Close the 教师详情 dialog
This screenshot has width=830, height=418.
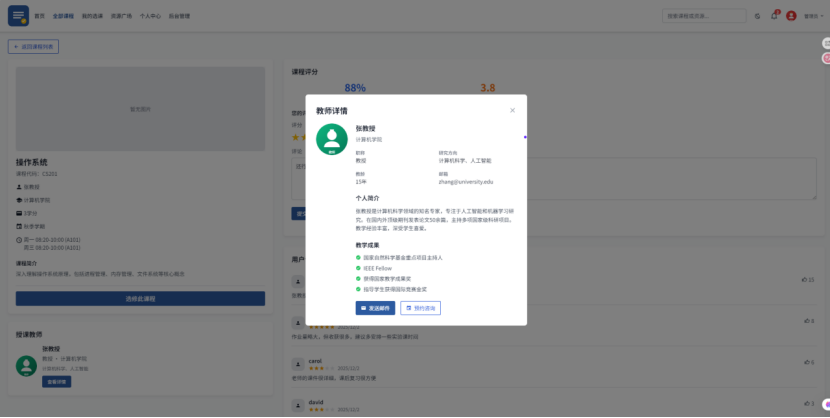[x=512, y=110]
